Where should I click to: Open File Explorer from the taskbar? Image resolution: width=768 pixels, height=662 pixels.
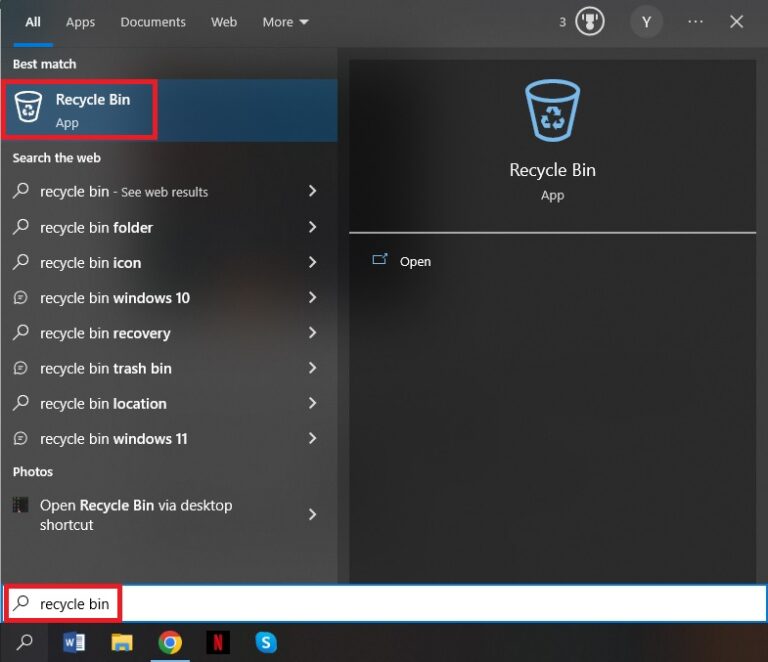click(122, 642)
